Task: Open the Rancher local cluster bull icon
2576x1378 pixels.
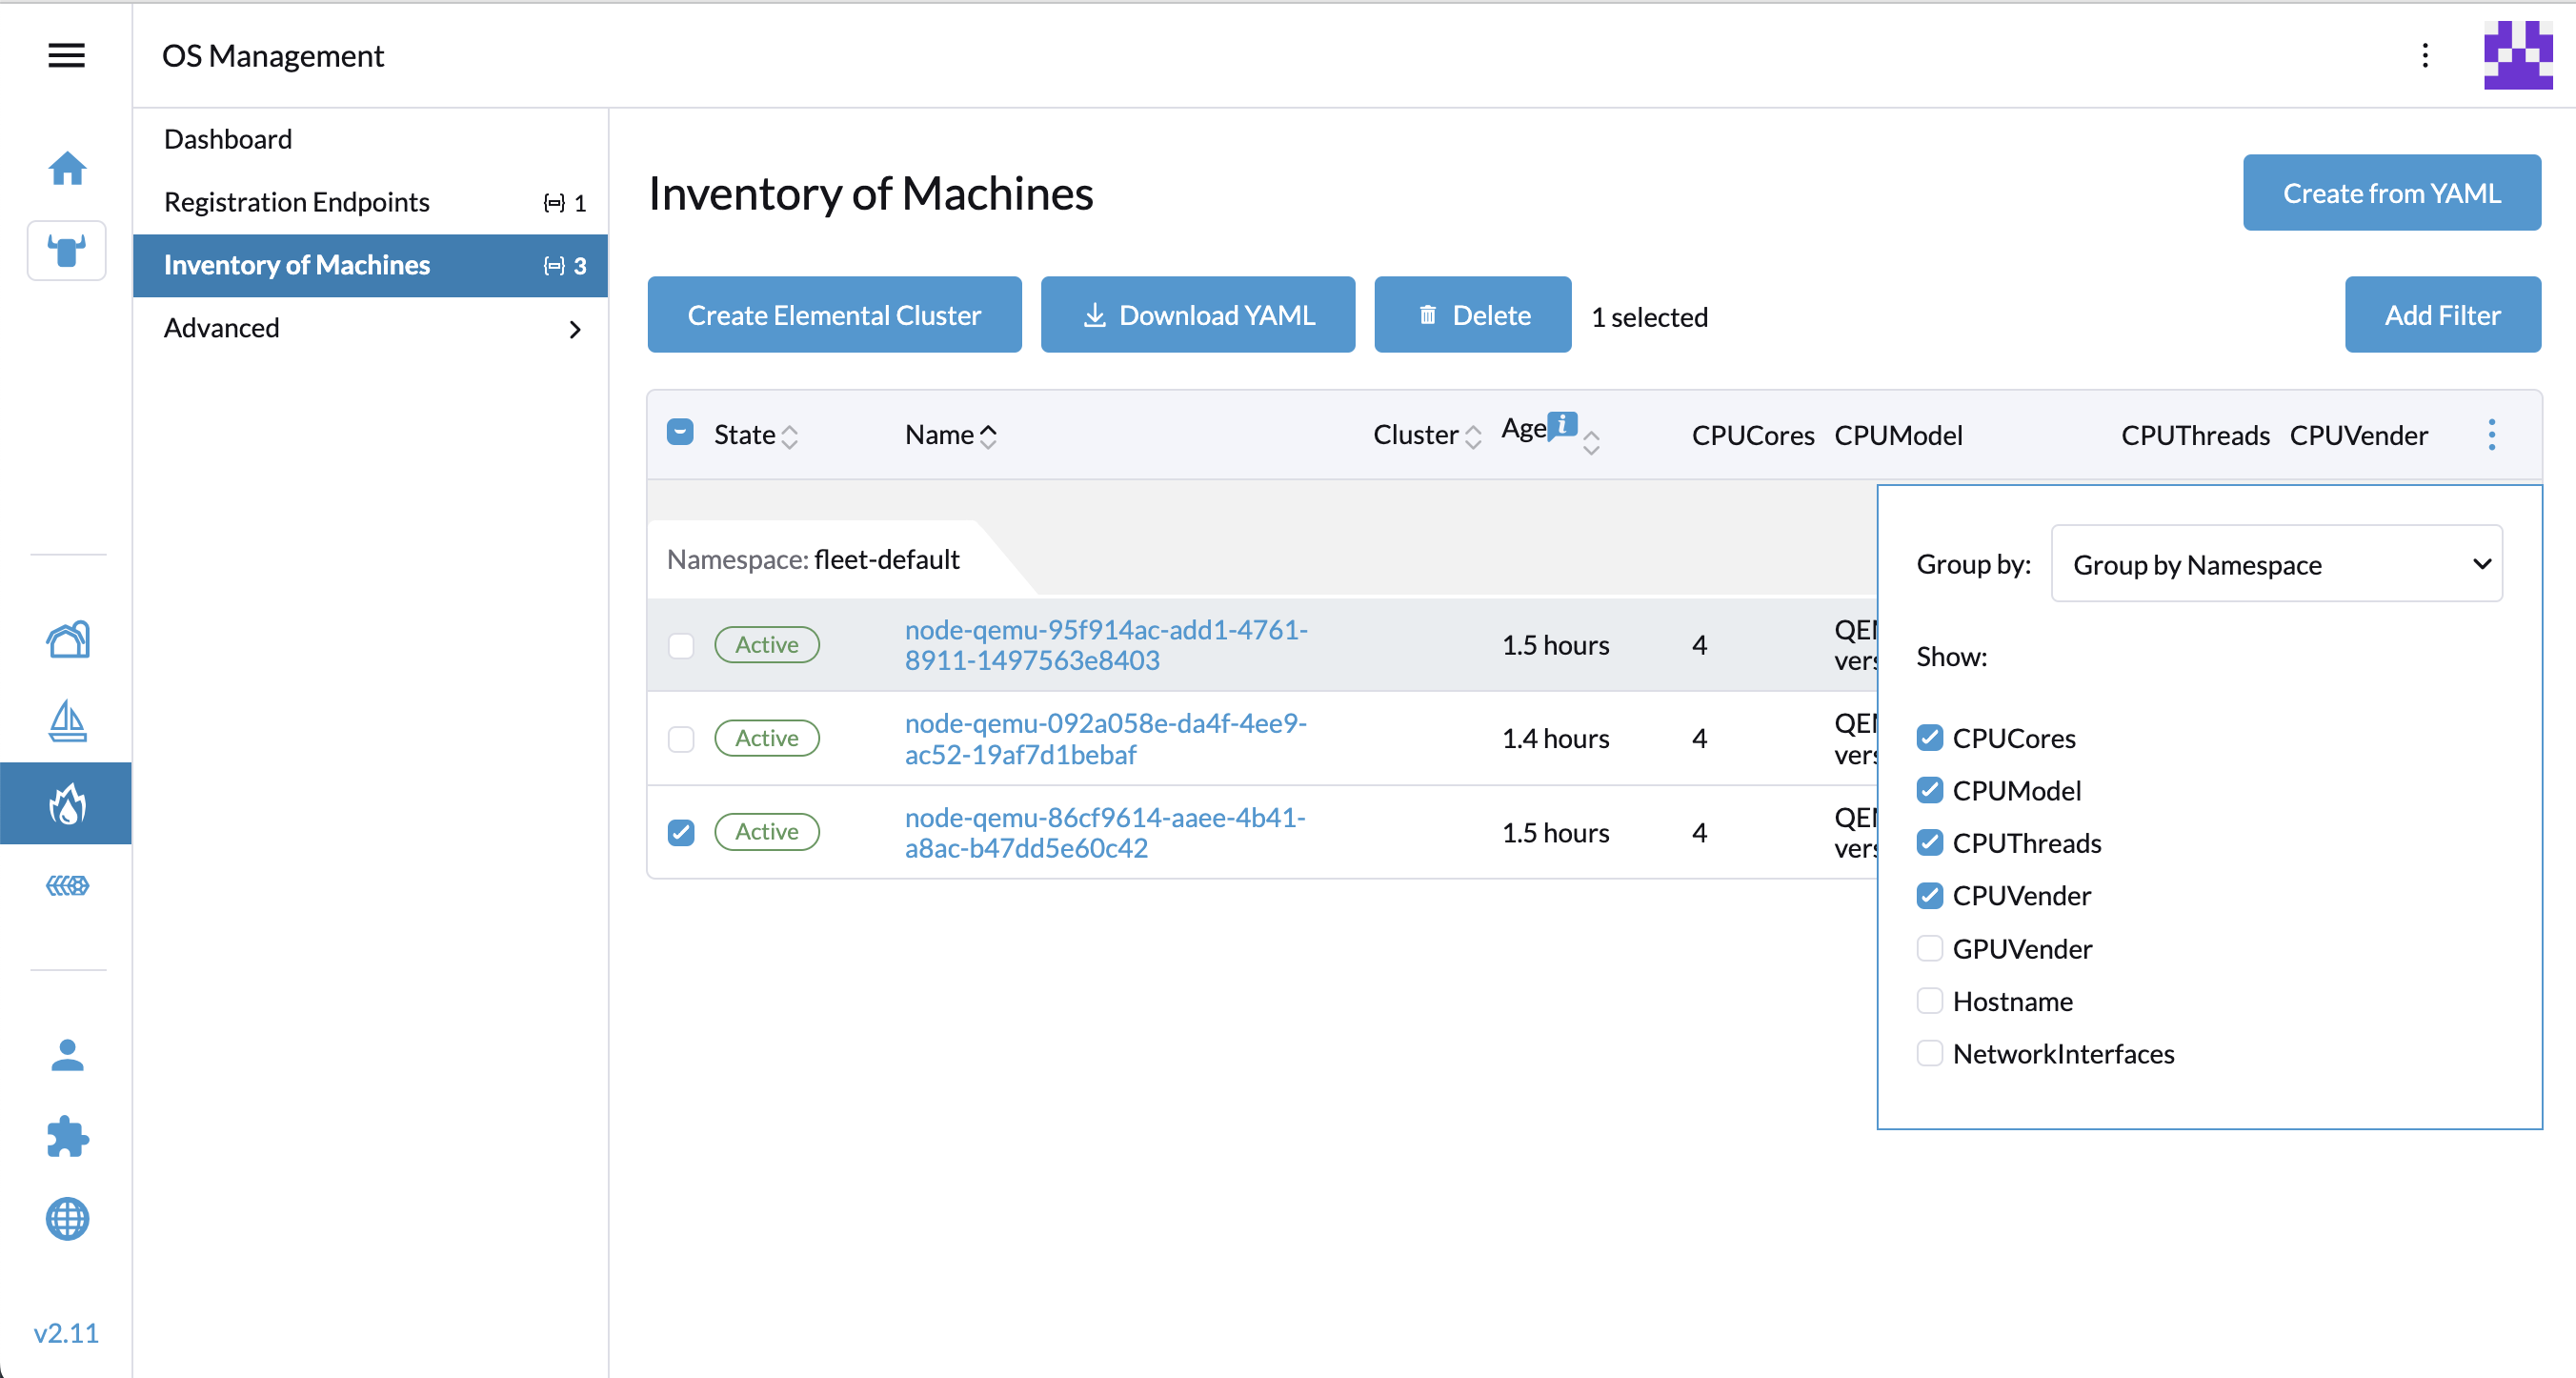Action: 67,250
